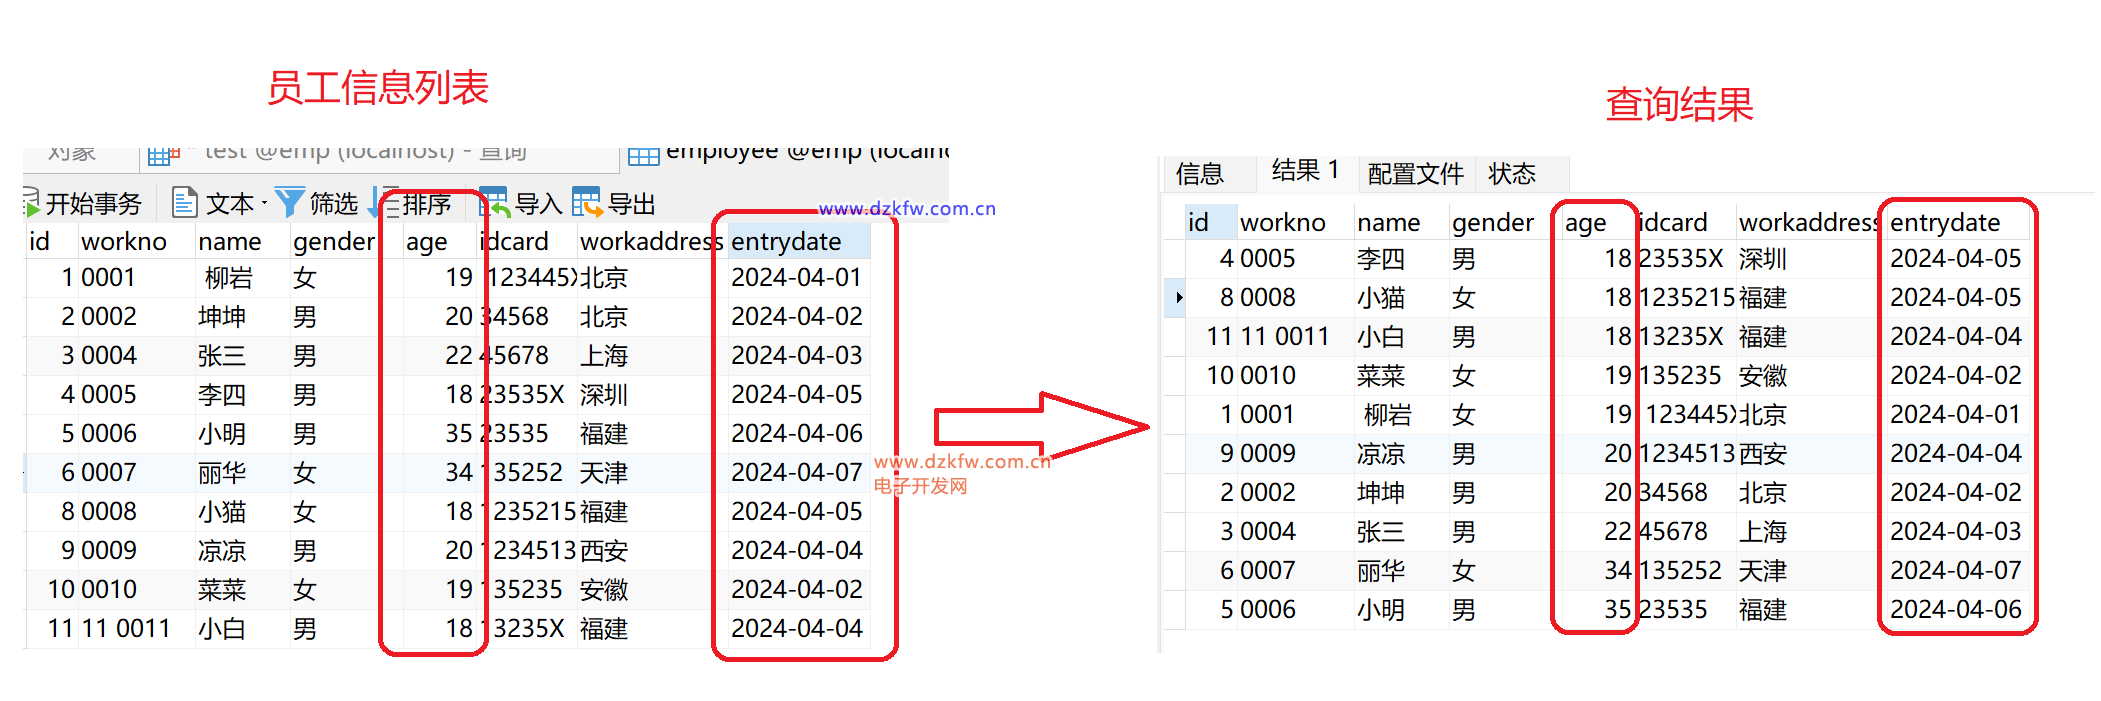Viewport: 2101px width, 701px height.
Task: Click the 筛选 filter funnel icon
Action: pos(289,202)
